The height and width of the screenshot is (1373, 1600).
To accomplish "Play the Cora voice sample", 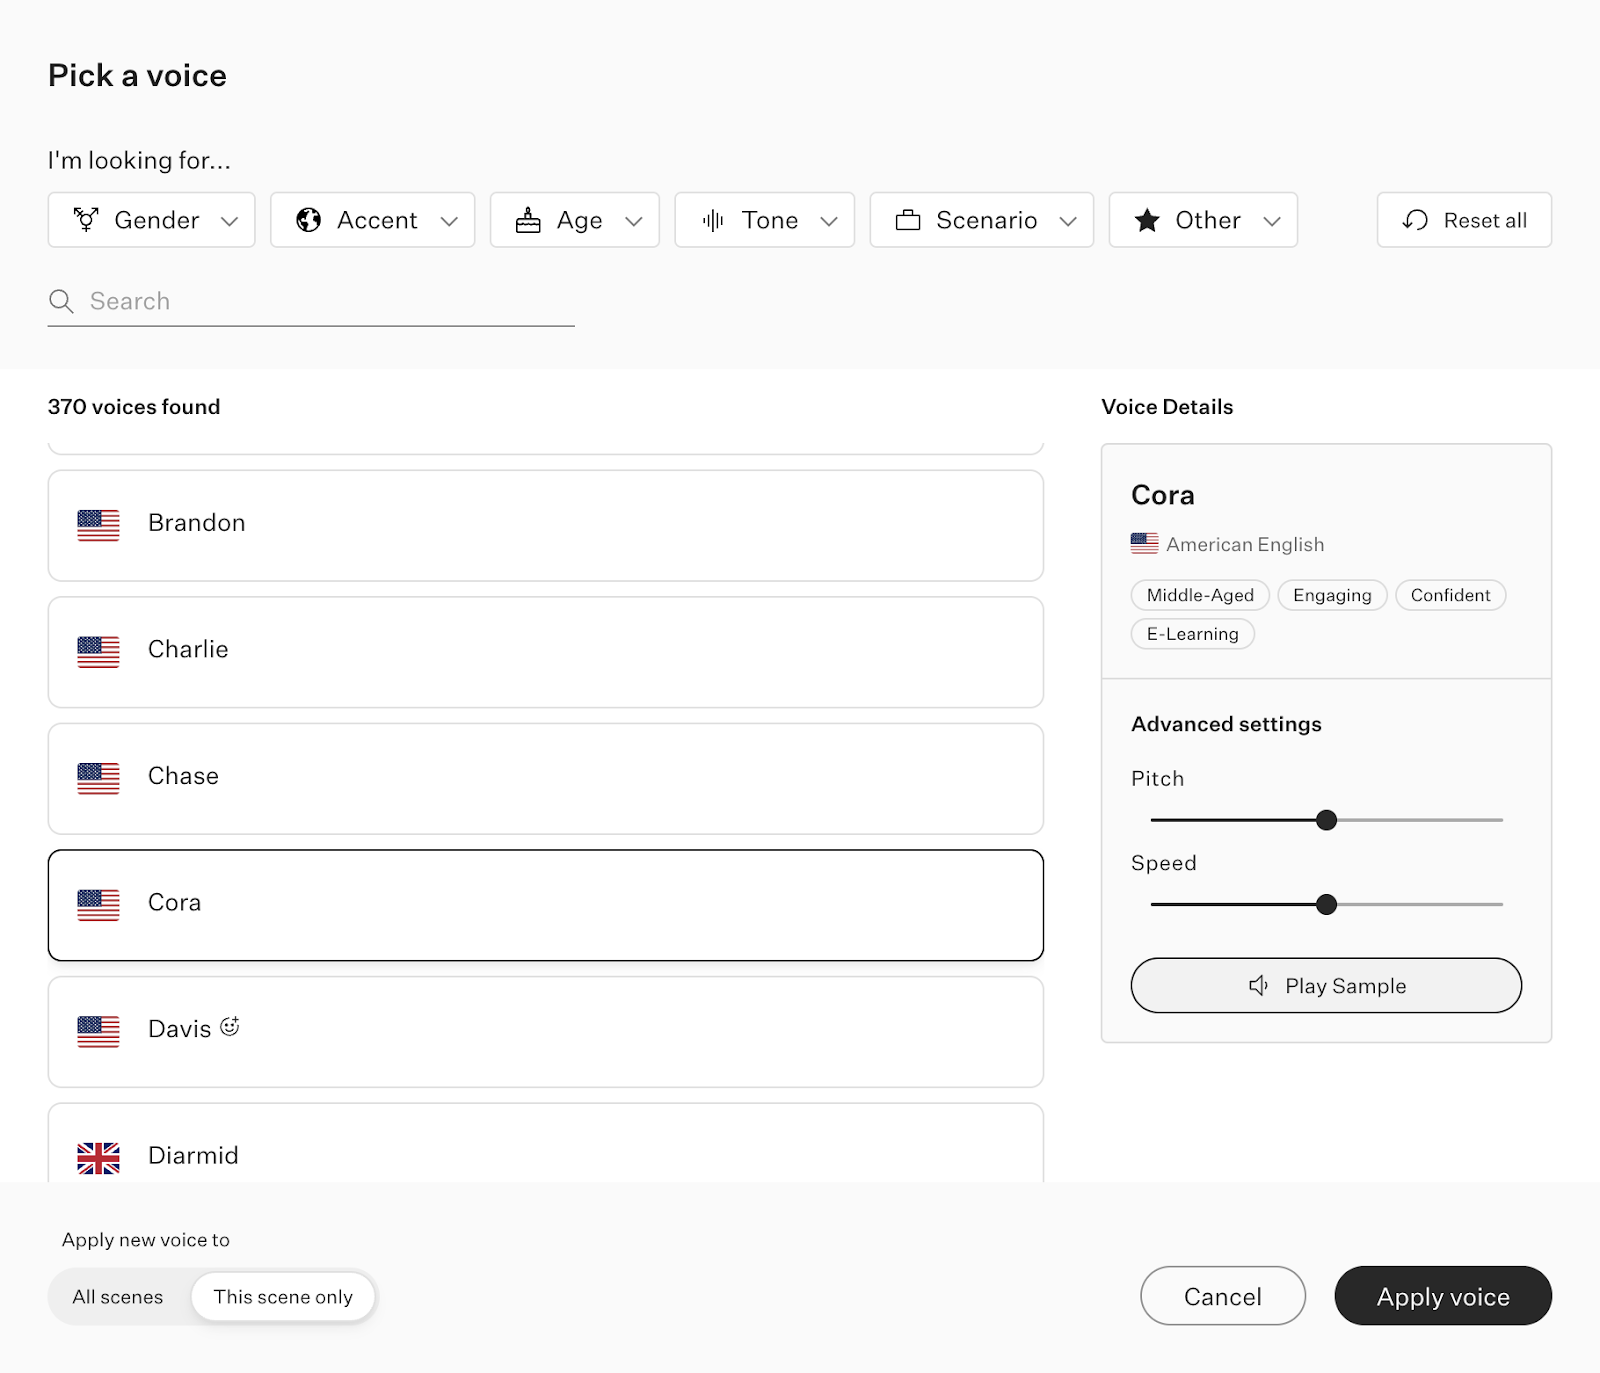I will tap(1326, 986).
